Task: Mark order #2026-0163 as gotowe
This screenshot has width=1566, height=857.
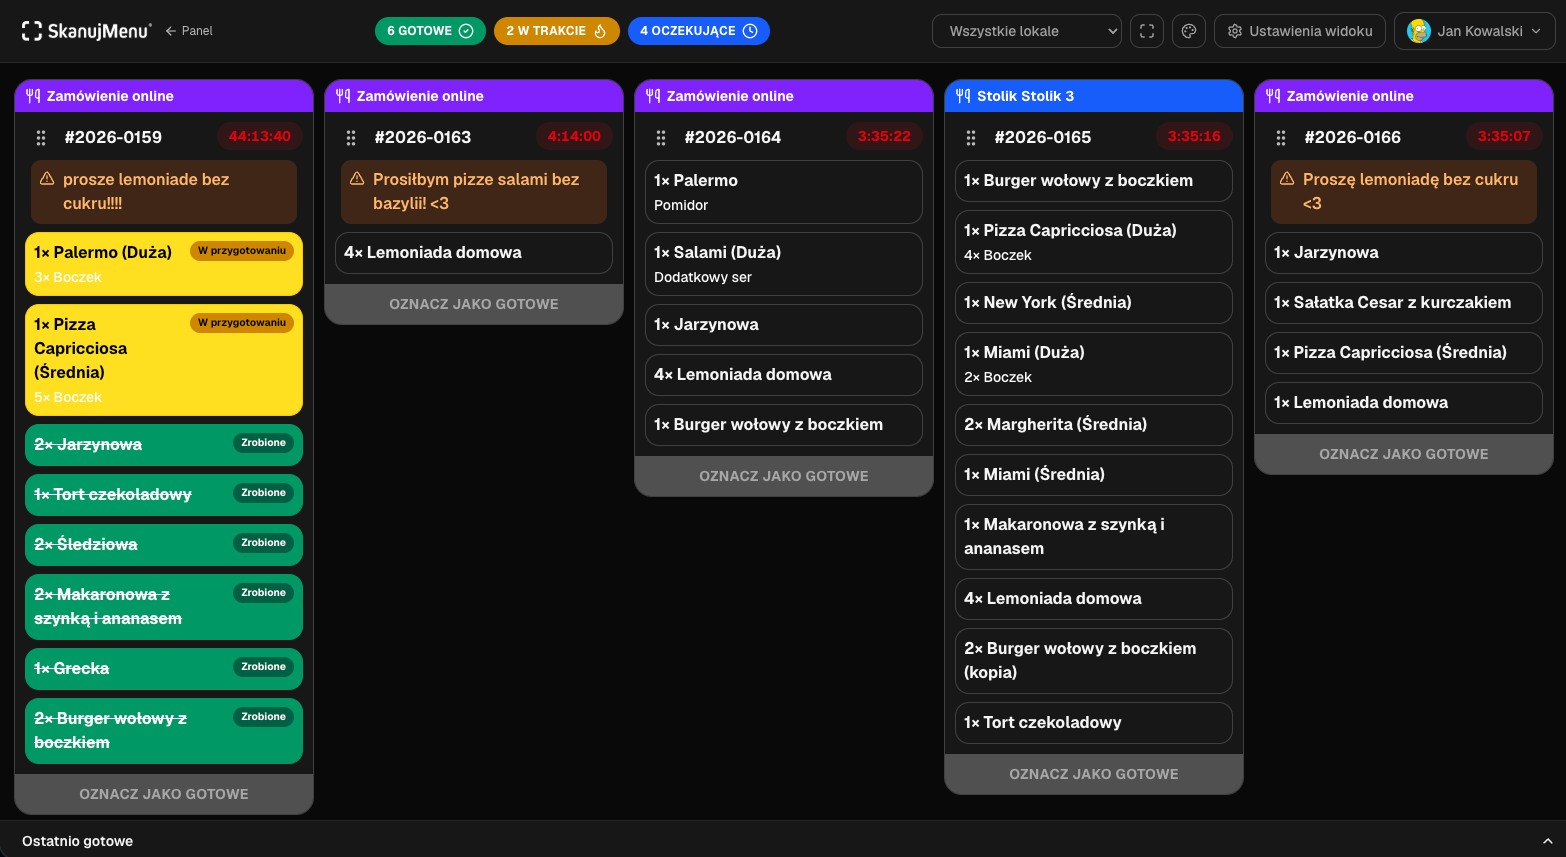Action: [x=474, y=304]
